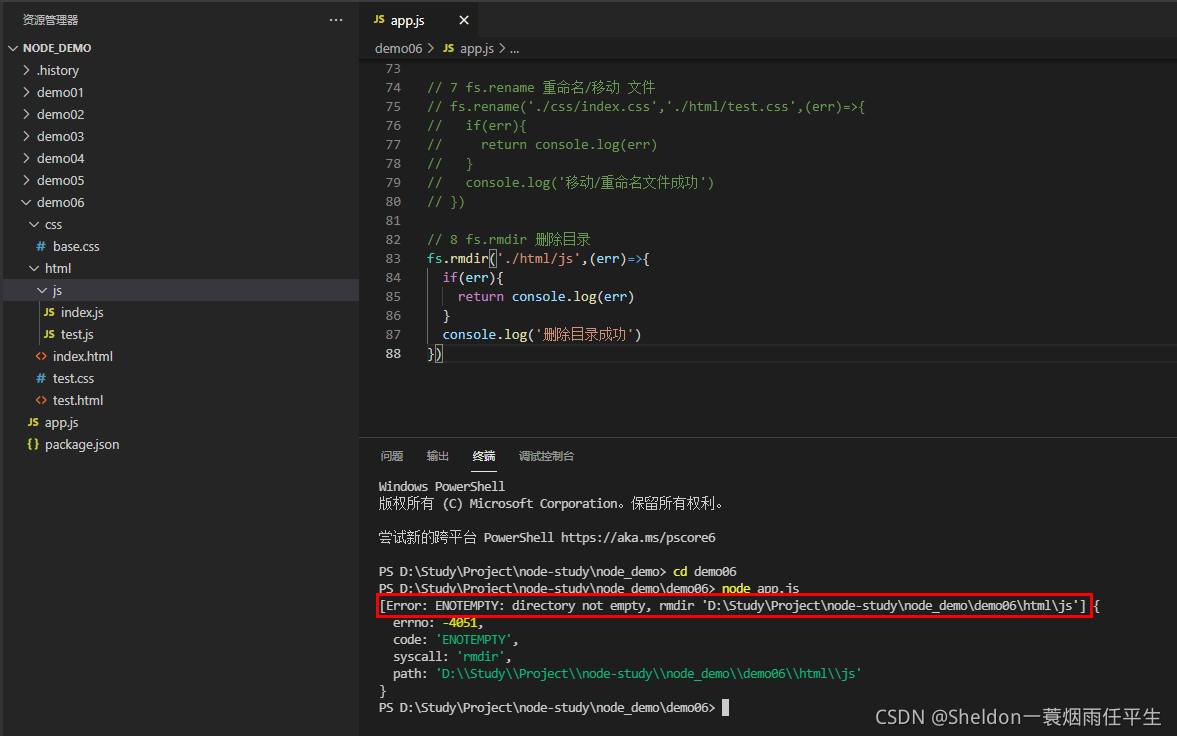
Task: Click the "code: 'ENOTEMPTY'" terminal line
Action: coord(456,640)
